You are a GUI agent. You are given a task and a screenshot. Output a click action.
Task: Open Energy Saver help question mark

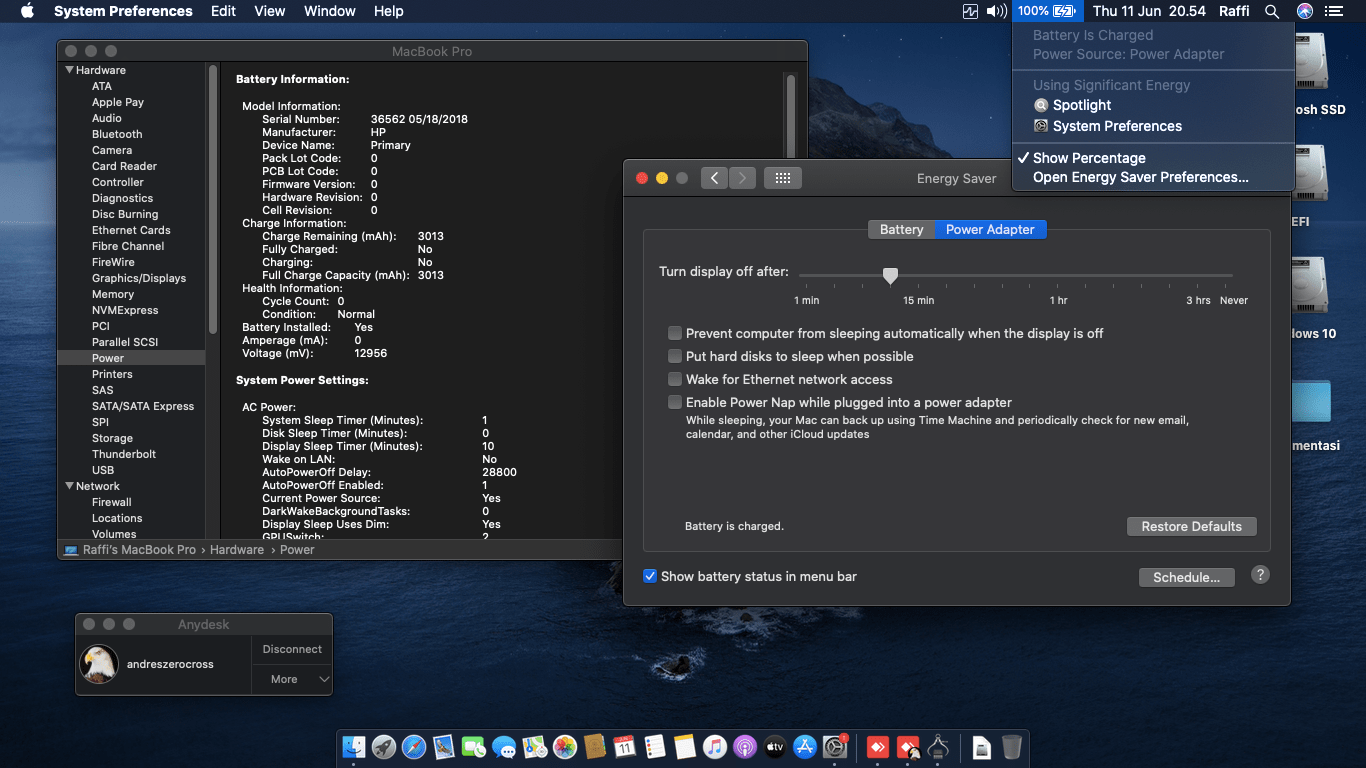(x=1260, y=575)
